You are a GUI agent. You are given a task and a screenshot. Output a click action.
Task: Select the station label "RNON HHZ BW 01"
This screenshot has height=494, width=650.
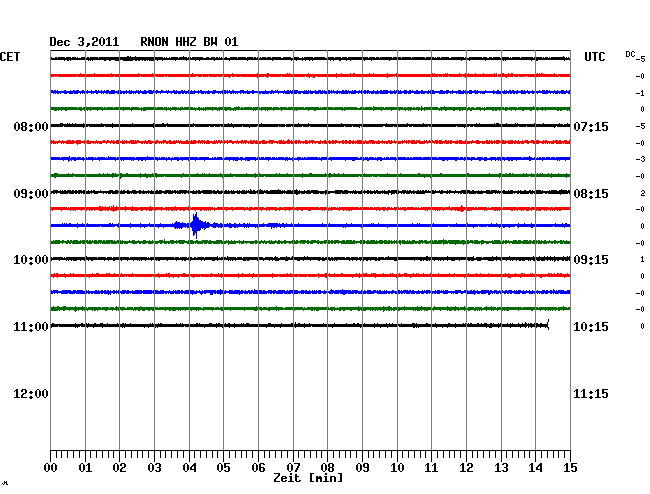(189, 42)
